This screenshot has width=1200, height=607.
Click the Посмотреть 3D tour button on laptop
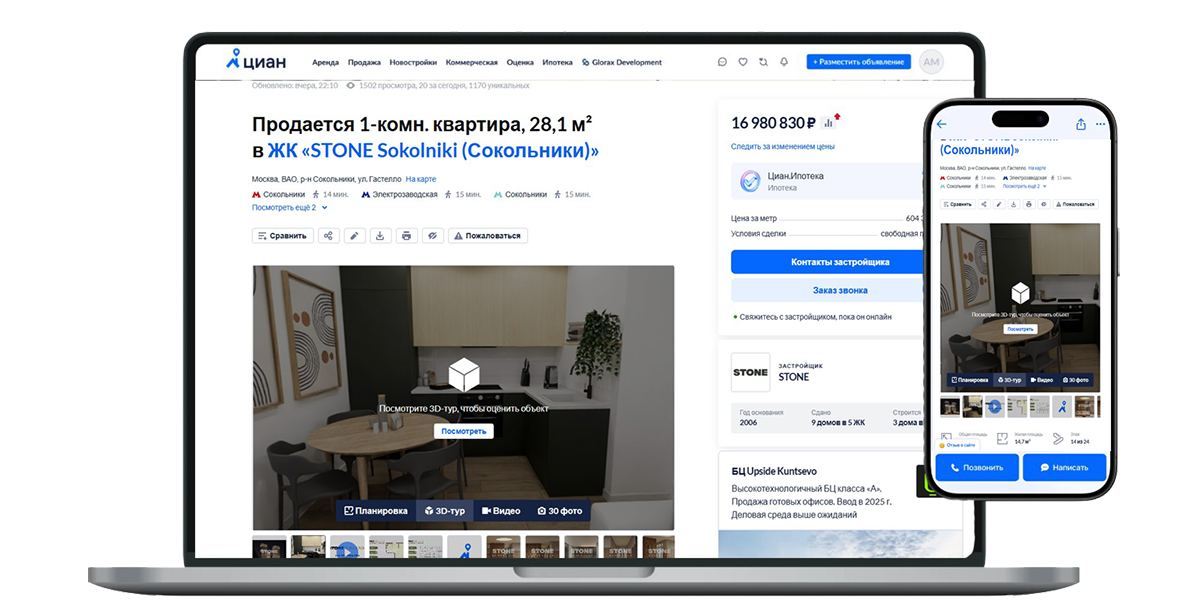coord(464,431)
